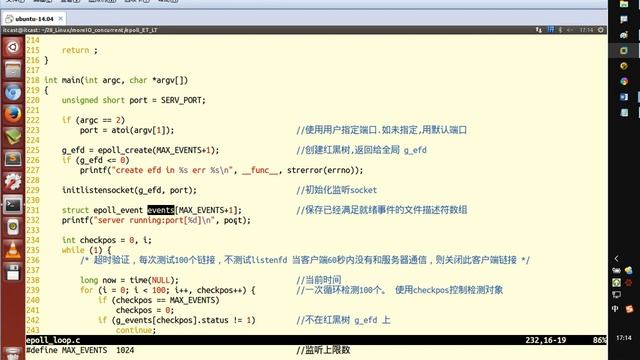Viewport: 640px width, 360px height.
Task: Open the floppy disk save icon in dock
Action: (13, 272)
